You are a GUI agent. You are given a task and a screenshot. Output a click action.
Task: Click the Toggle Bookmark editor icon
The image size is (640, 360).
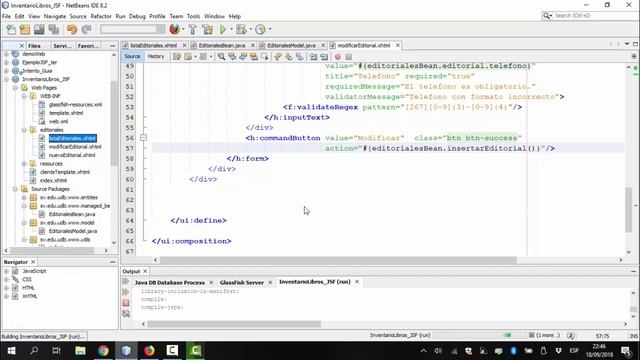pyautogui.click(x=300, y=57)
